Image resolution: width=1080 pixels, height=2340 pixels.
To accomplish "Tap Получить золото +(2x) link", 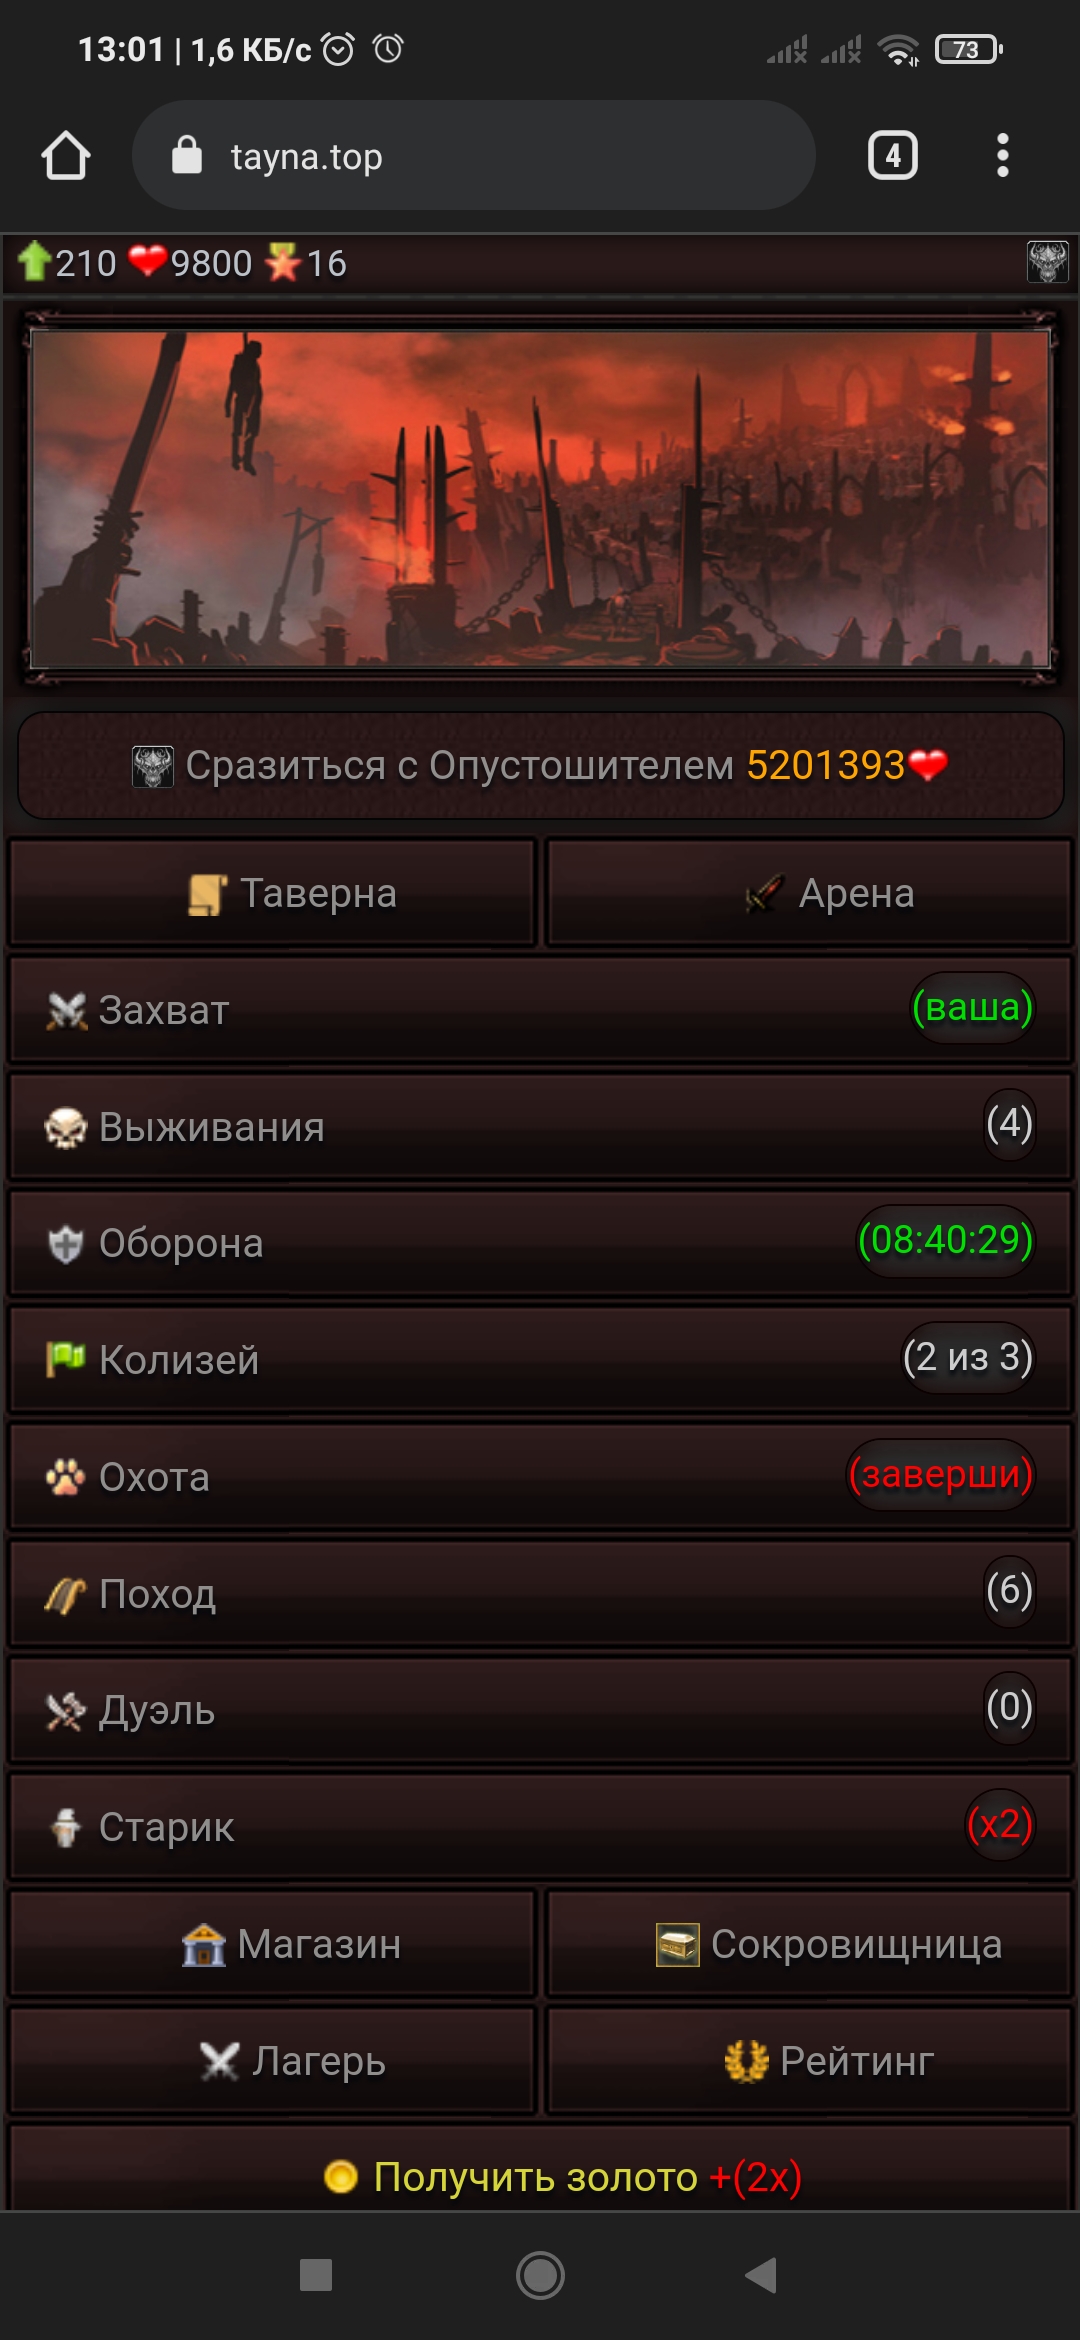I will 564,2177.
